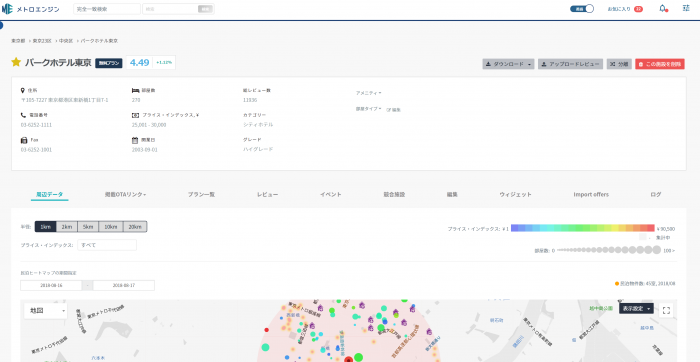Viewport: 700px width, 362px height.
Task: Switch to the レビュー tab
Action: coord(267,195)
